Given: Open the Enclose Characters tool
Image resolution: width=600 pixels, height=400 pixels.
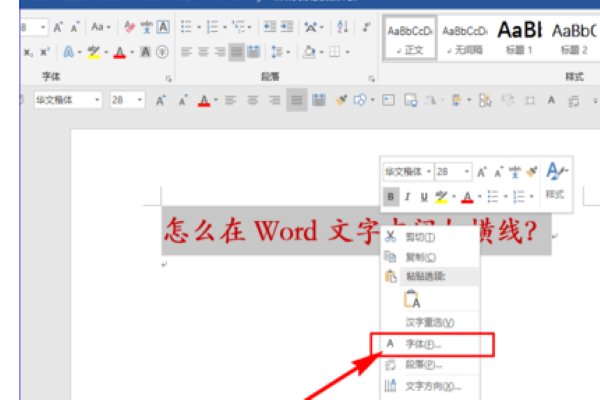Looking at the screenshot, I should pos(162,52).
